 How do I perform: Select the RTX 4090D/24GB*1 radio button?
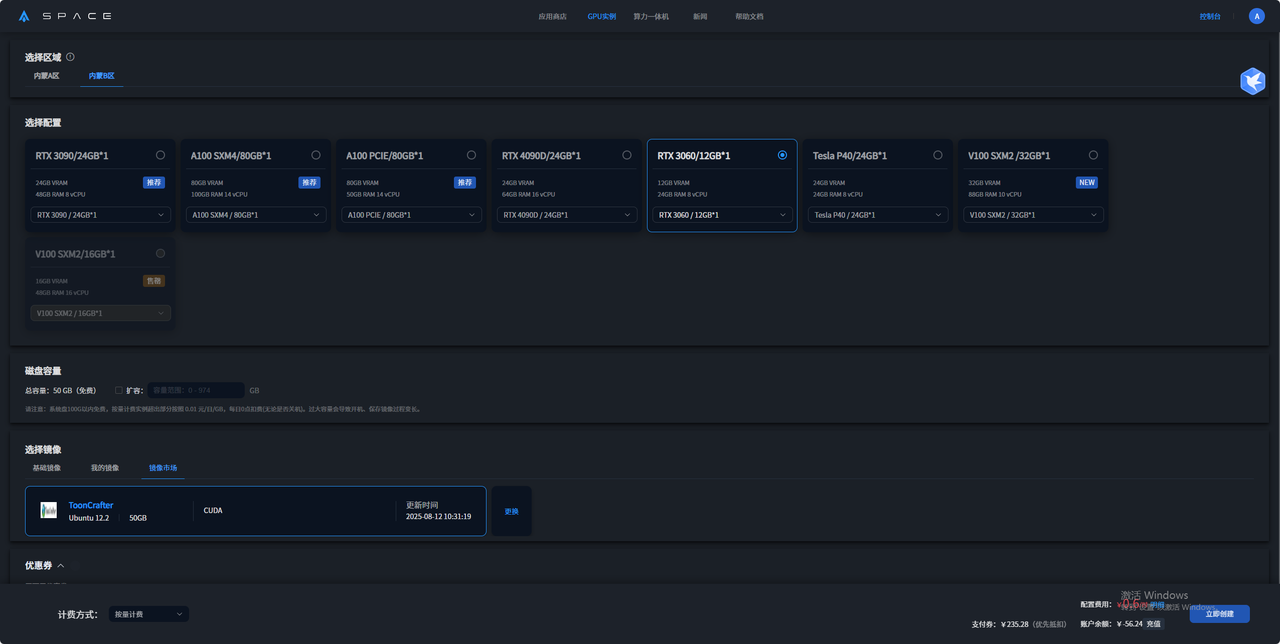coord(627,155)
